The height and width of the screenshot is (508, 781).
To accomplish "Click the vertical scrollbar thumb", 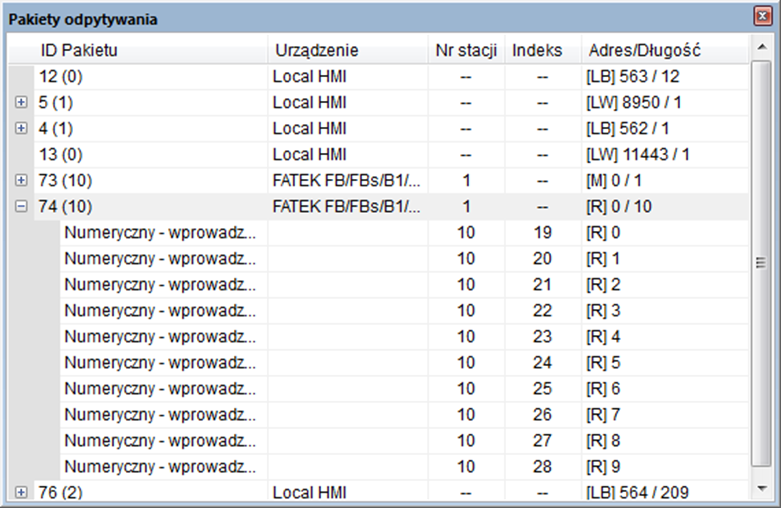I will point(761,263).
